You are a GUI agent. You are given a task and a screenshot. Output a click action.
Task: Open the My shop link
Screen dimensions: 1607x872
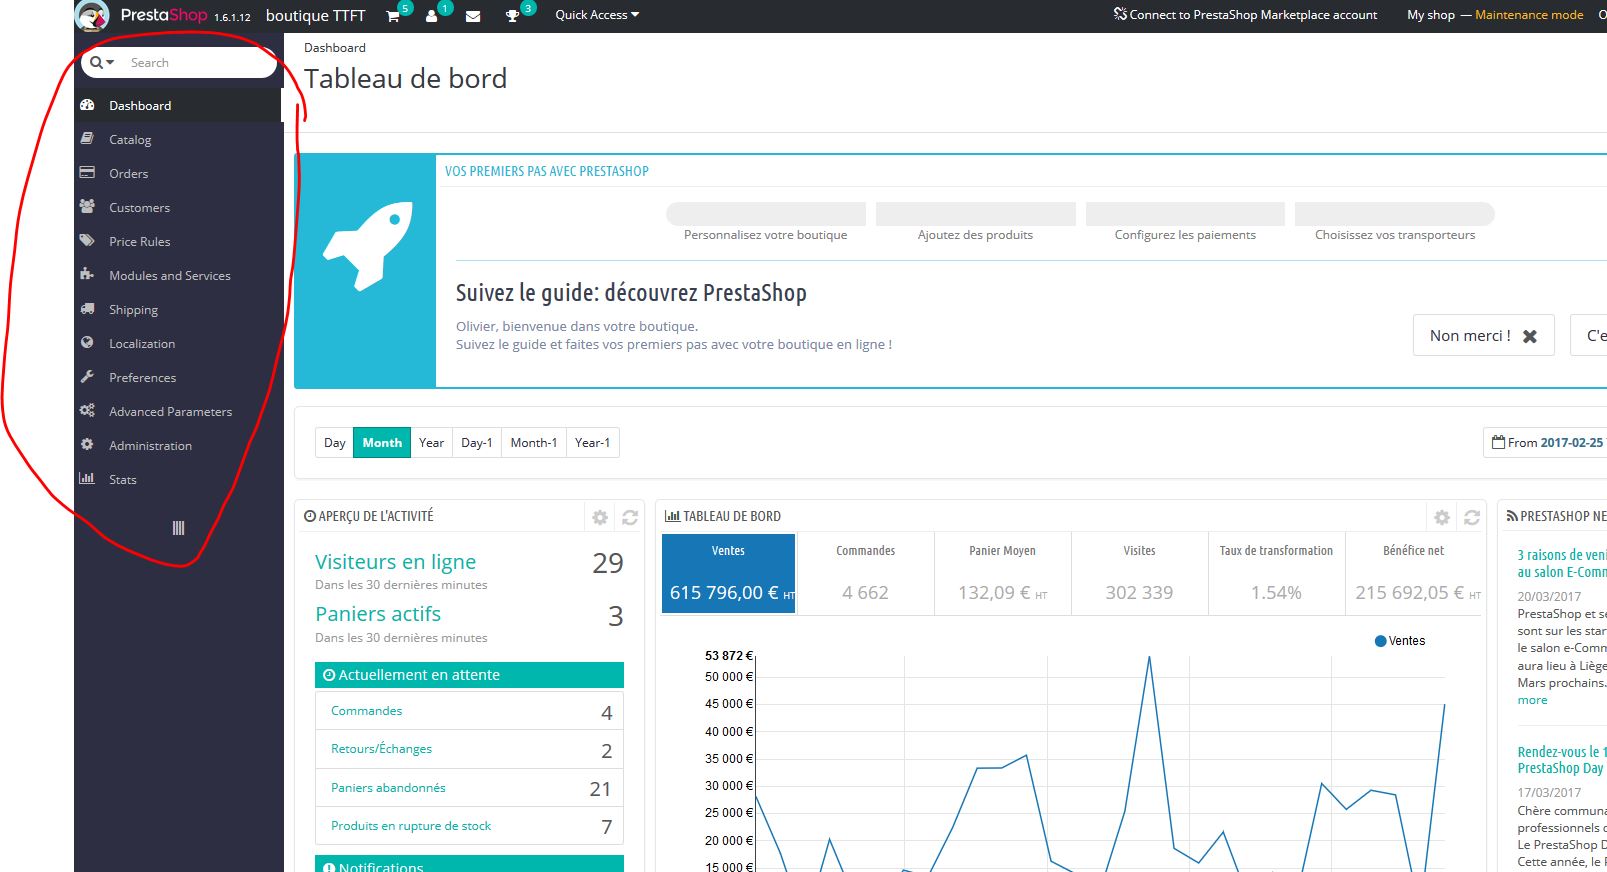pos(1430,15)
